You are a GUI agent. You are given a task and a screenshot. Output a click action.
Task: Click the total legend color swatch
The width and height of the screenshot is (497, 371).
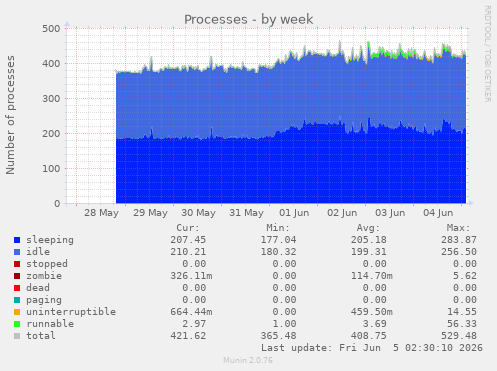pos(17,336)
